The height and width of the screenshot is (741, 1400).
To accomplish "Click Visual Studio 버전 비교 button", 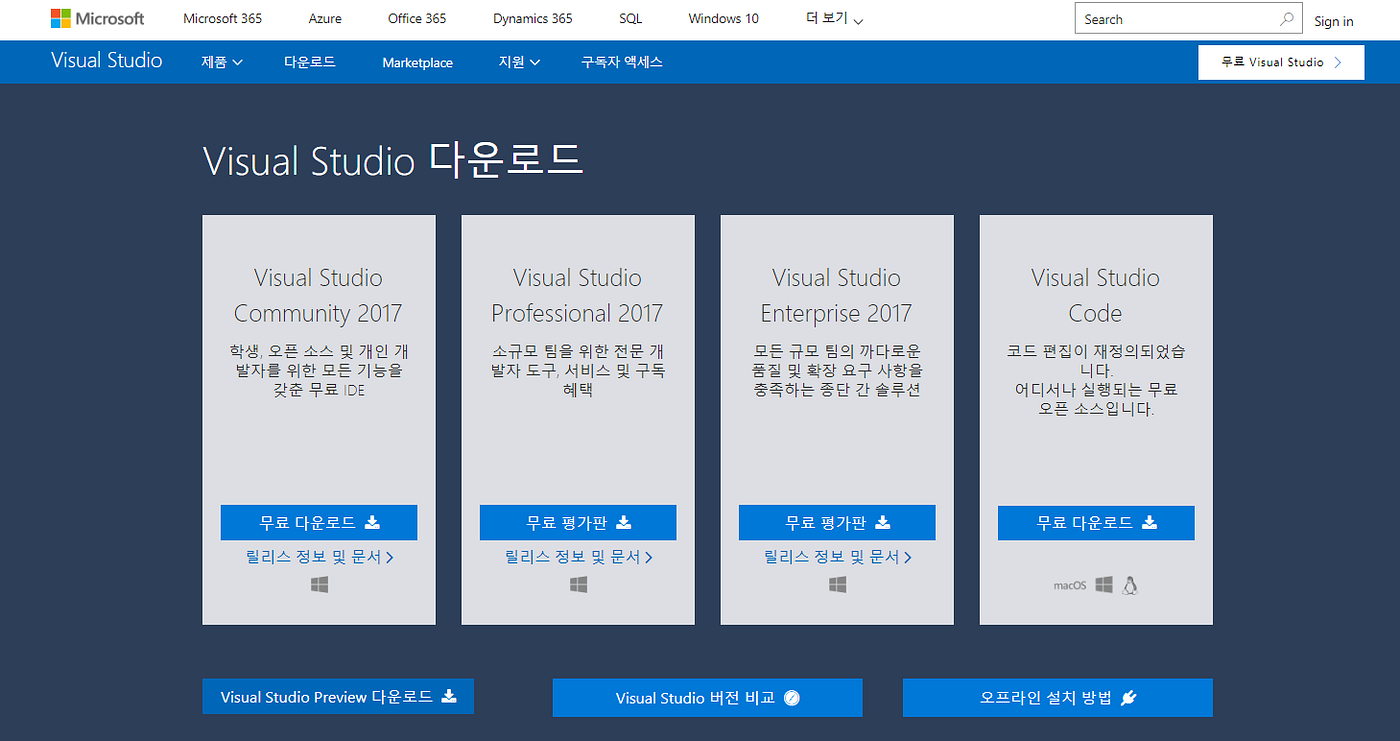I will pyautogui.click(x=707, y=698).
